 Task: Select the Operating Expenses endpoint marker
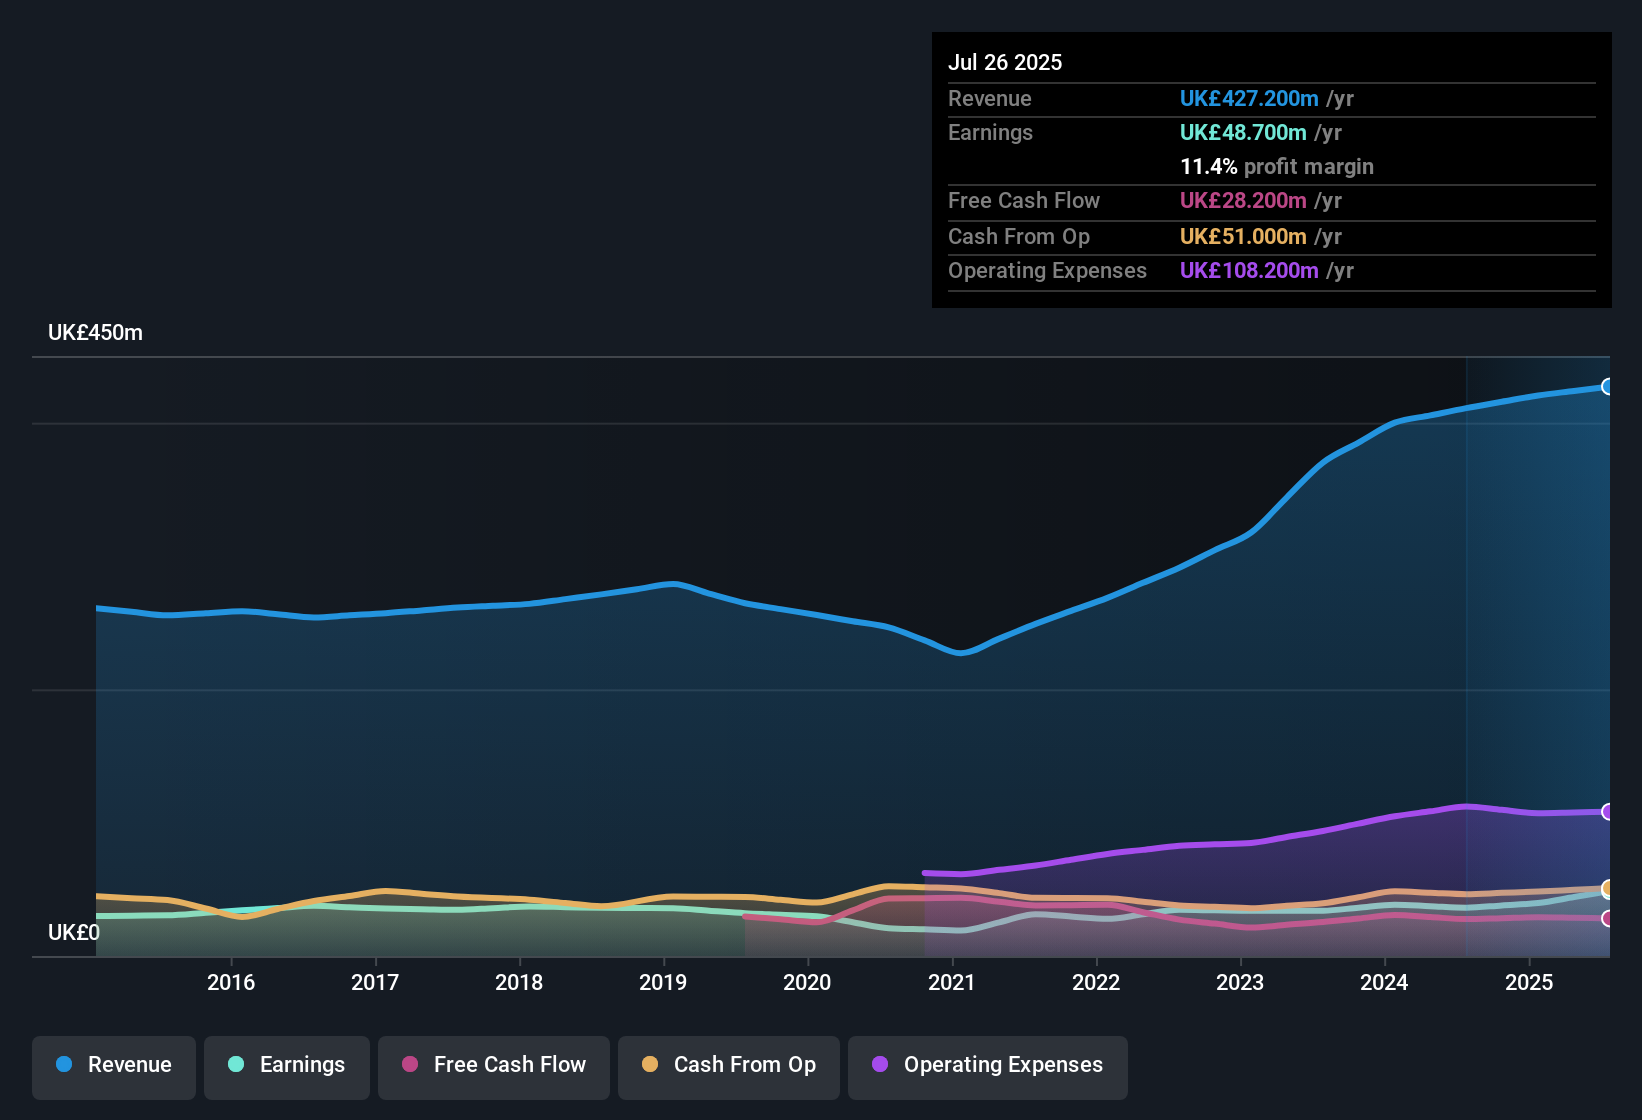[x=1609, y=812]
